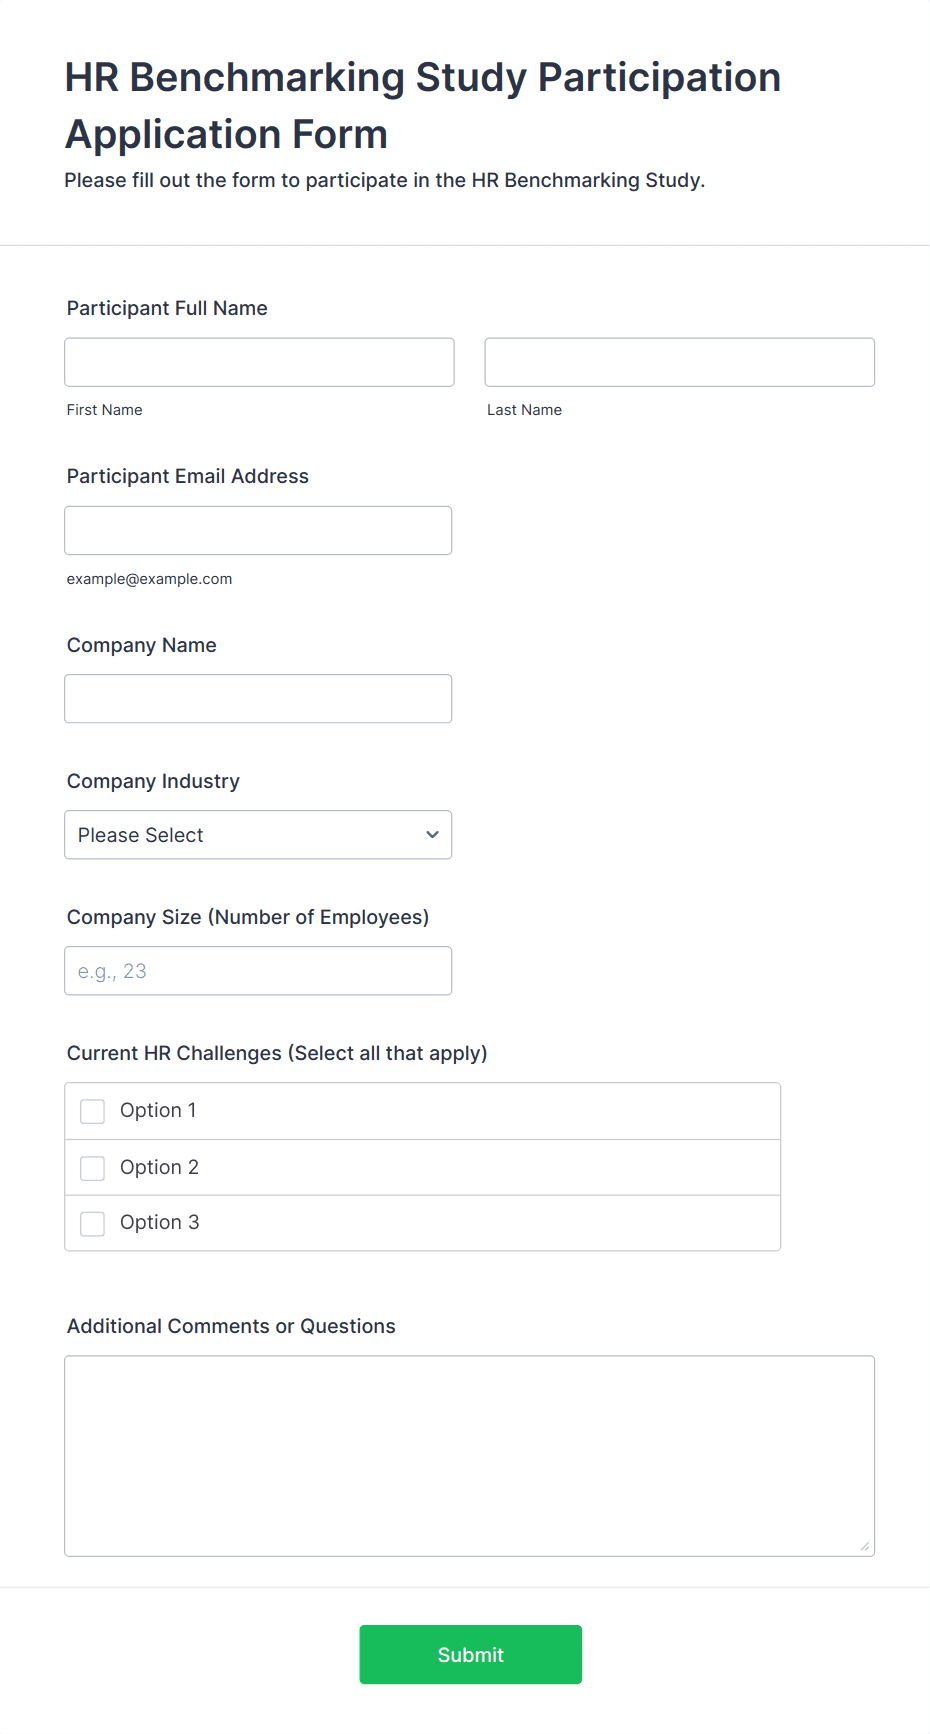Enable the Option 3 checkbox
The width and height of the screenshot is (930, 1734).
(x=93, y=1223)
